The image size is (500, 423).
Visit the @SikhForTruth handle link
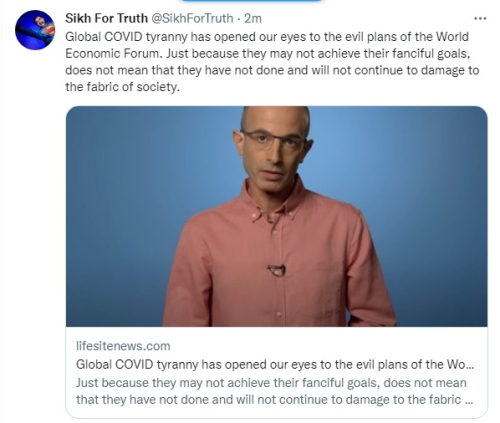(x=192, y=18)
